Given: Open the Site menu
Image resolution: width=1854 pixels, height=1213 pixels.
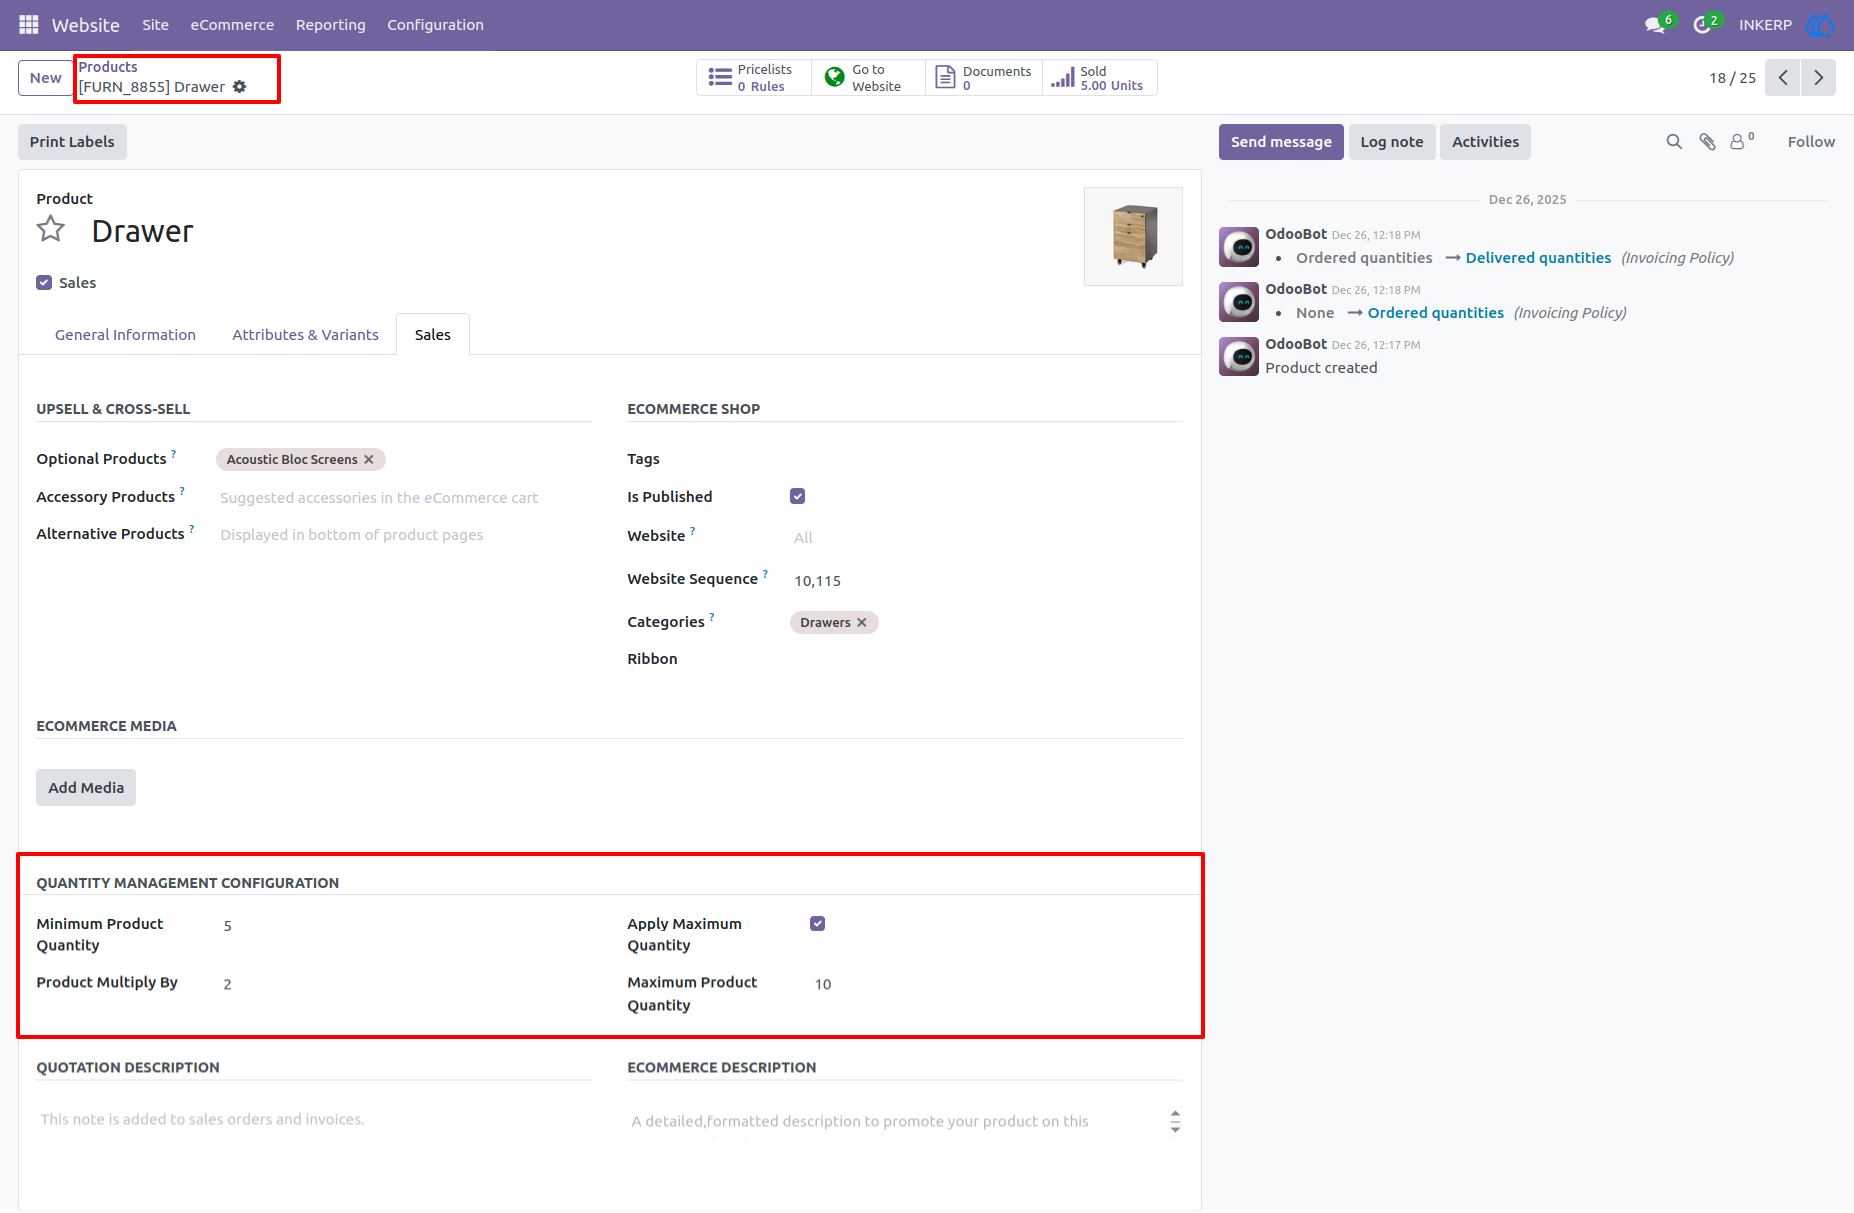Looking at the screenshot, I should click(x=155, y=25).
